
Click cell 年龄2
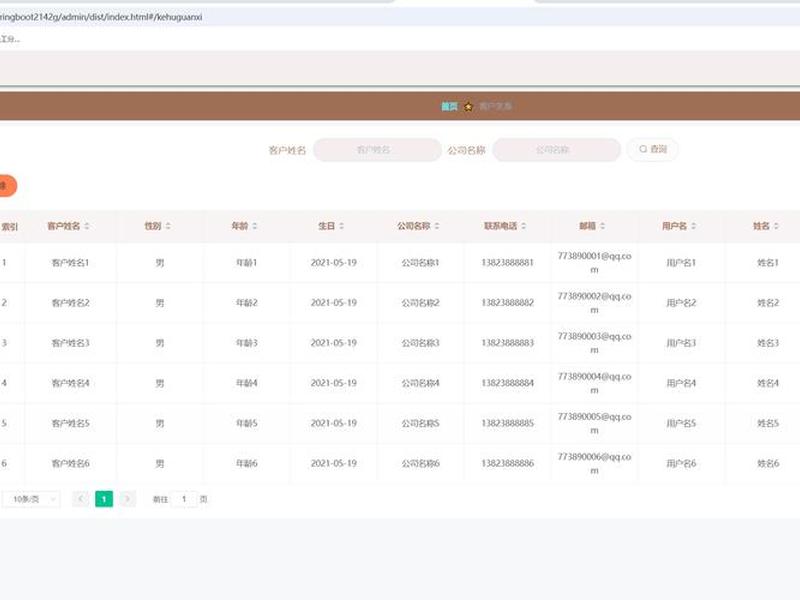(246, 303)
